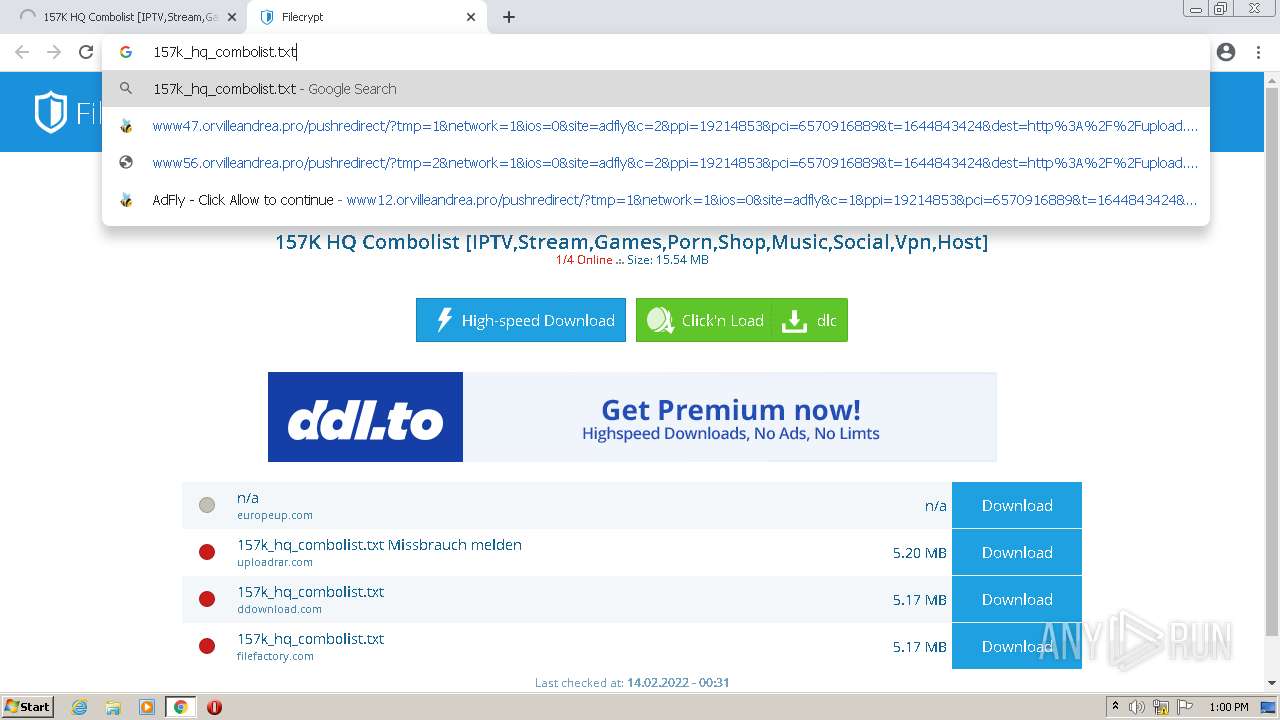Viewport: 1280px width, 720px height.
Task: Open the volume speaker tray icon
Action: [1138, 707]
